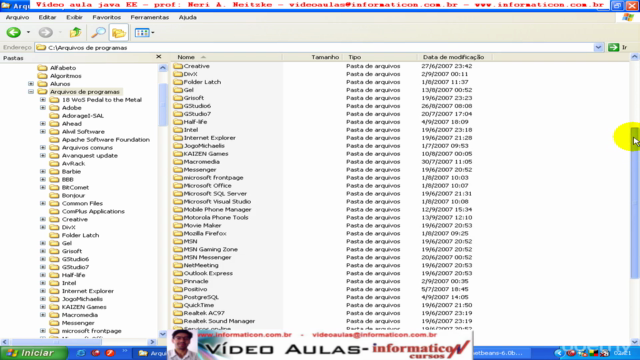Open the Ajuda menu
Viewport: 640px width, 360px height.
click(187, 17)
